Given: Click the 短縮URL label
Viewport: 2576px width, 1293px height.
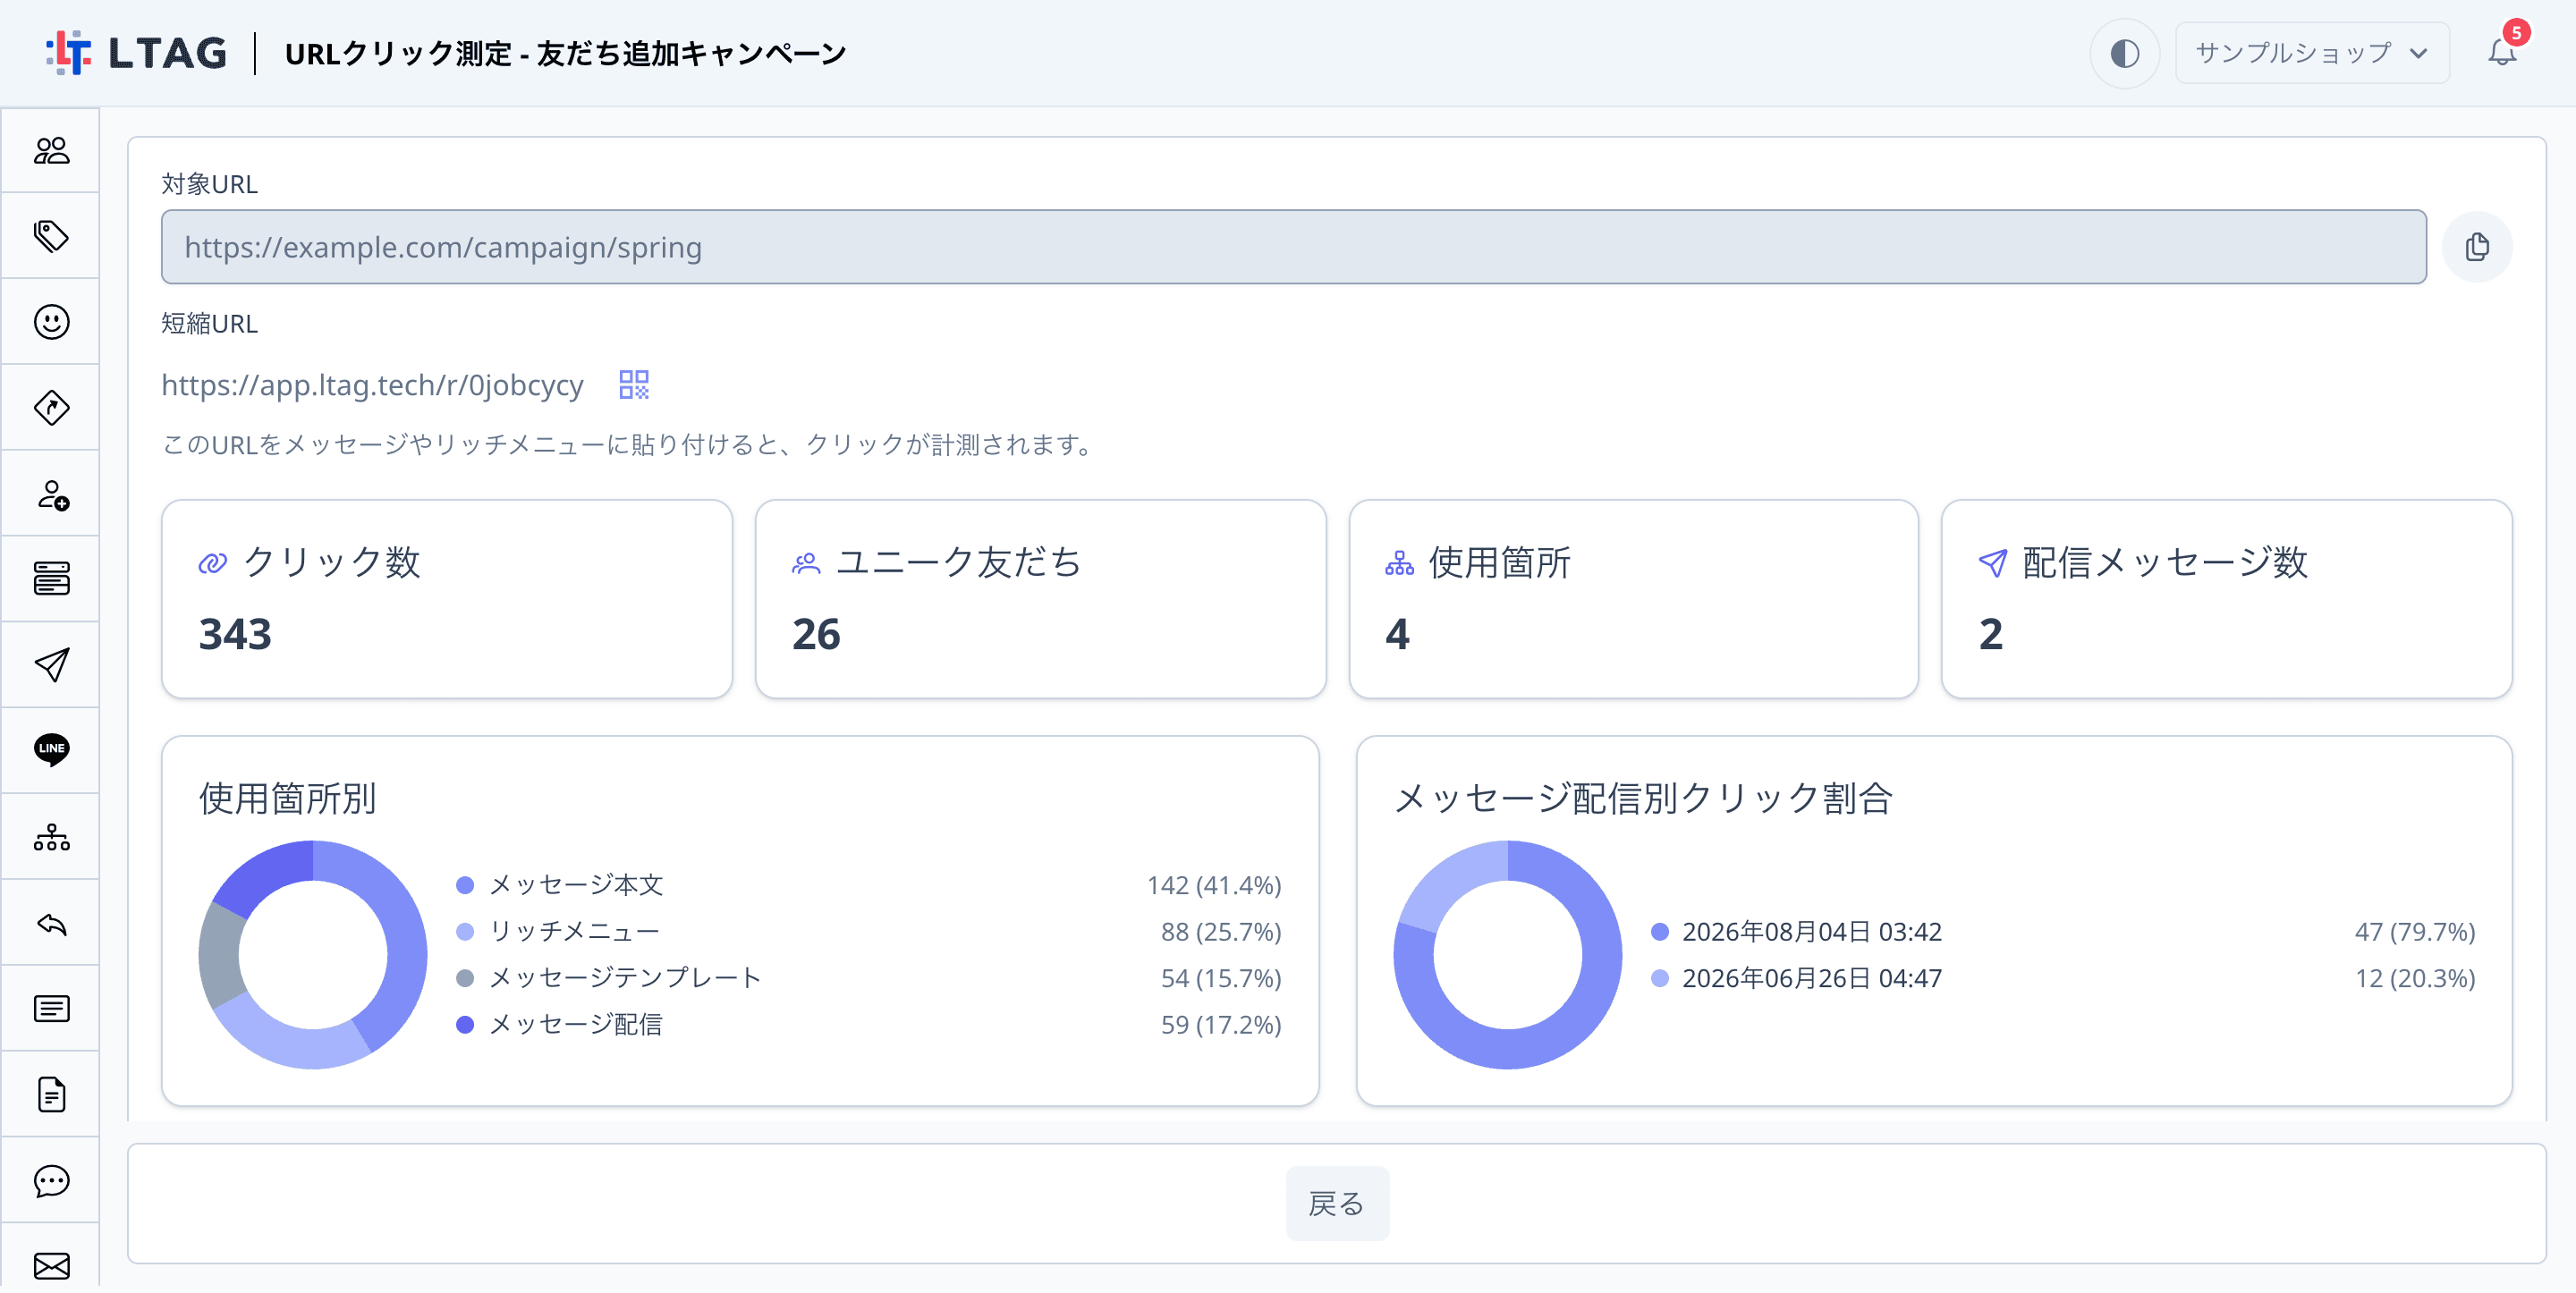Looking at the screenshot, I should pos(209,323).
